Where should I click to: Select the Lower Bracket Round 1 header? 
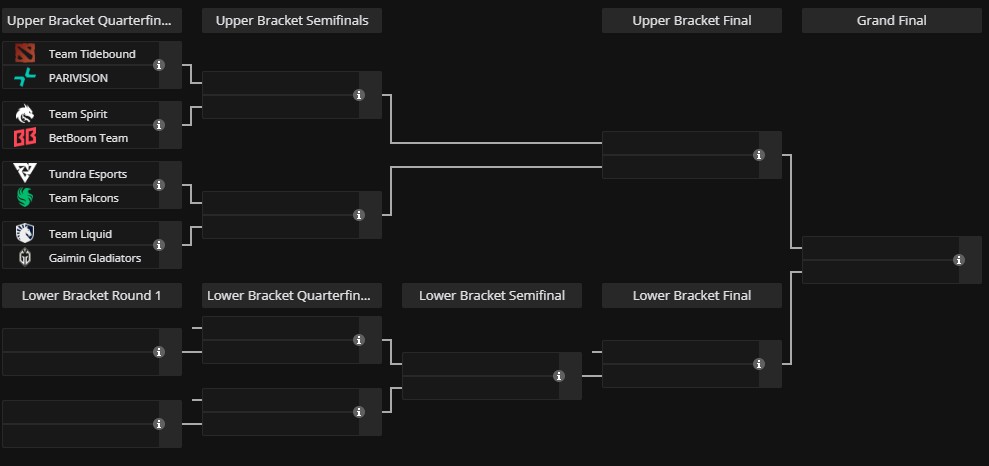click(92, 295)
